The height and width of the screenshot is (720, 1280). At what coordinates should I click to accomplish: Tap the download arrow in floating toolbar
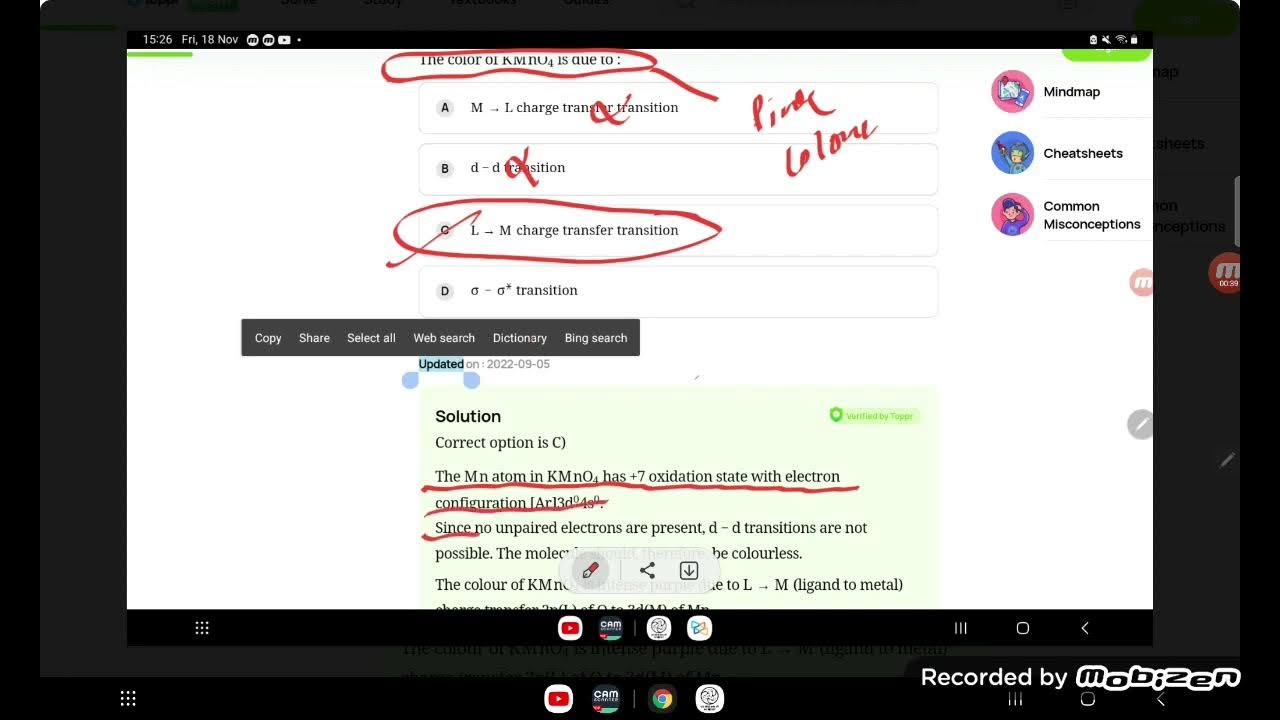click(689, 571)
